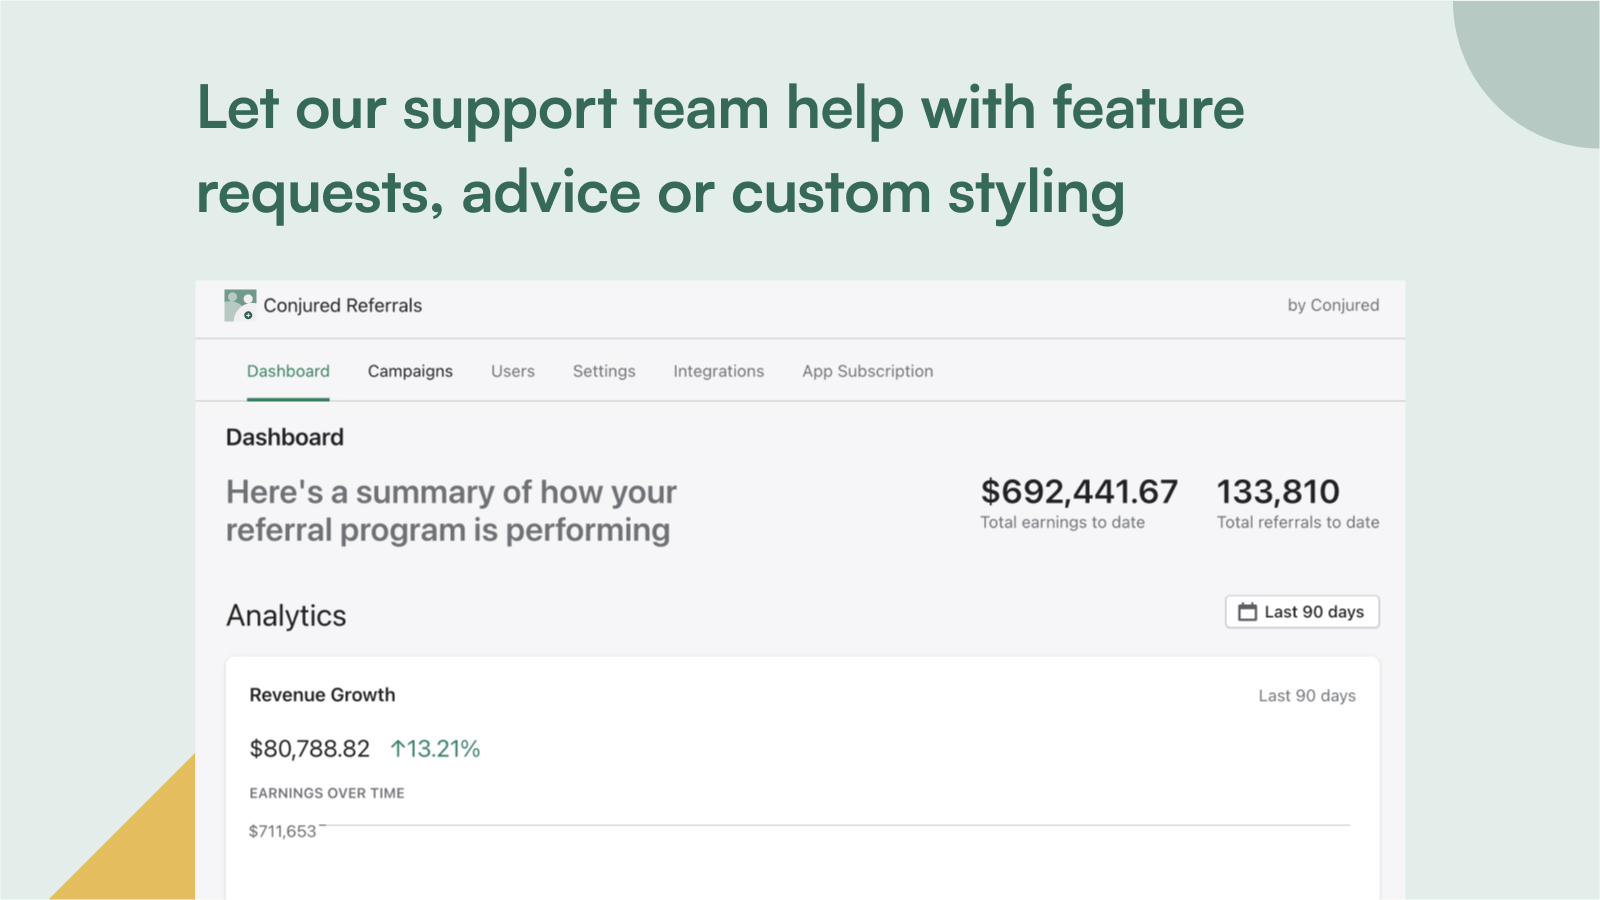
Task: Select the Dashboard tab
Action: tap(288, 371)
